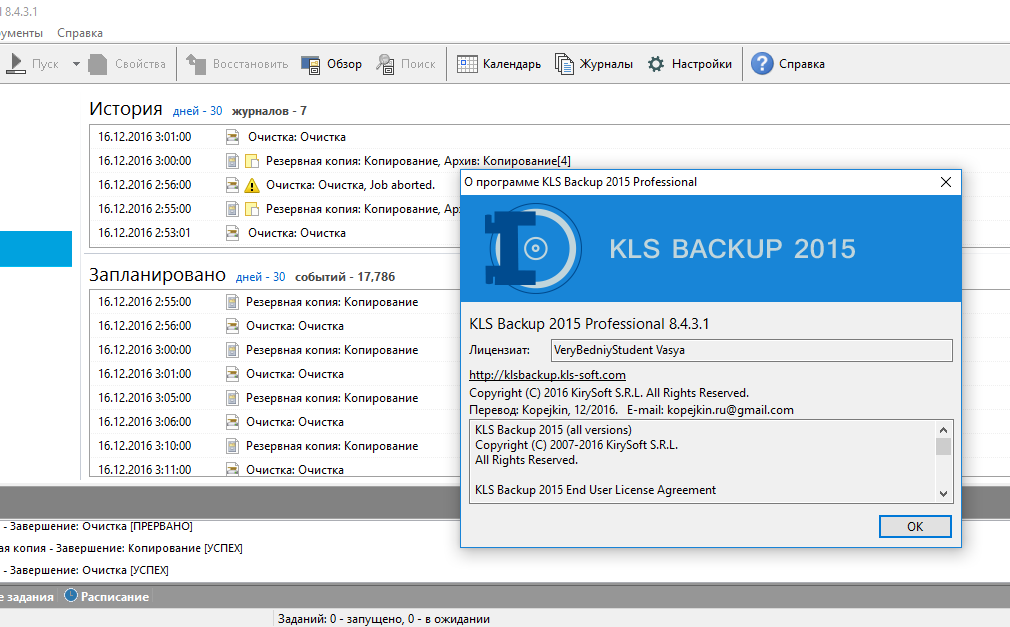The height and width of the screenshot is (627, 1010).
Task: Click the Свойства toolbar button
Action: (127, 64)
